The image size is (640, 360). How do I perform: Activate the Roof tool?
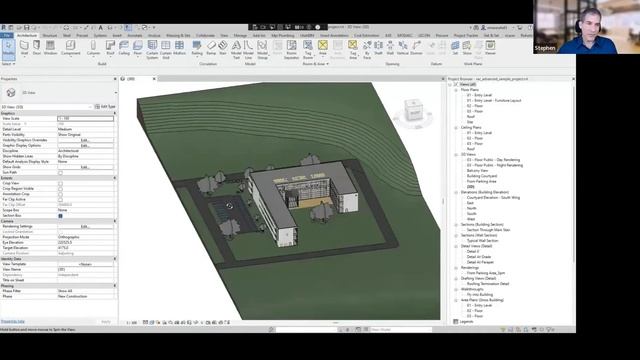110,48
